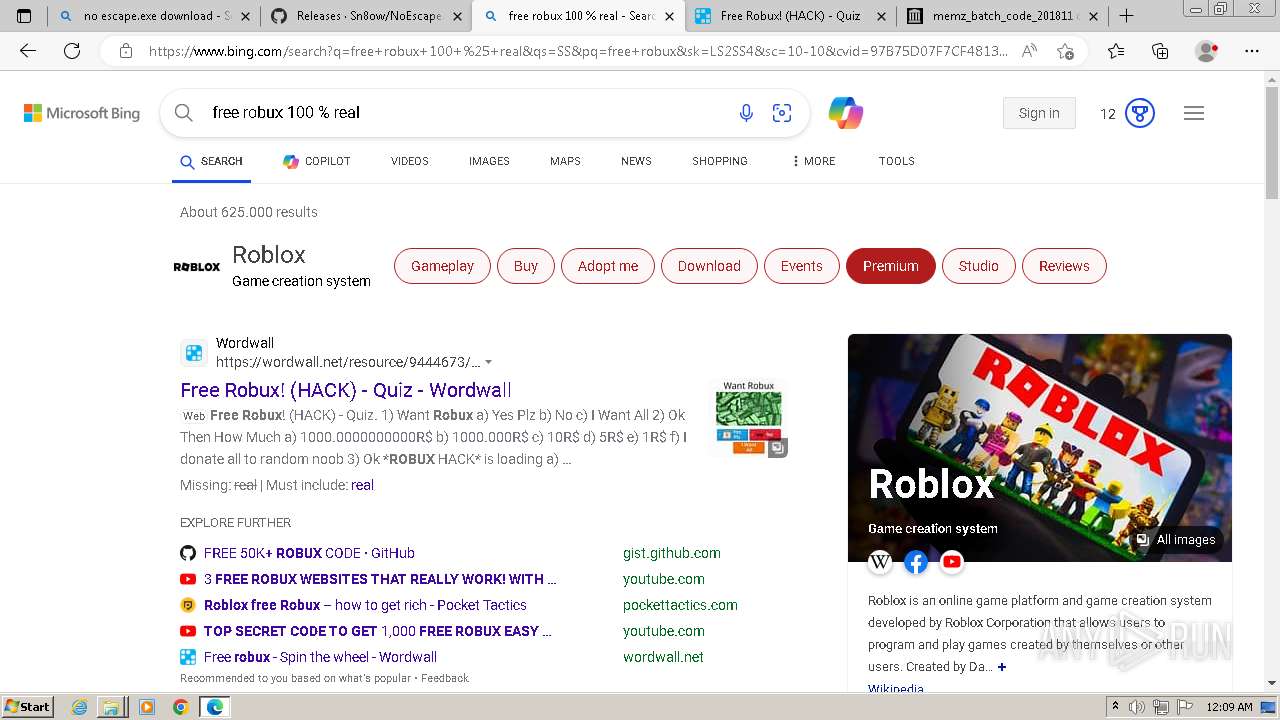Select the Reviews filter chip
This screenshot has width=1280, height=720.
click(x=1064, y=266)
